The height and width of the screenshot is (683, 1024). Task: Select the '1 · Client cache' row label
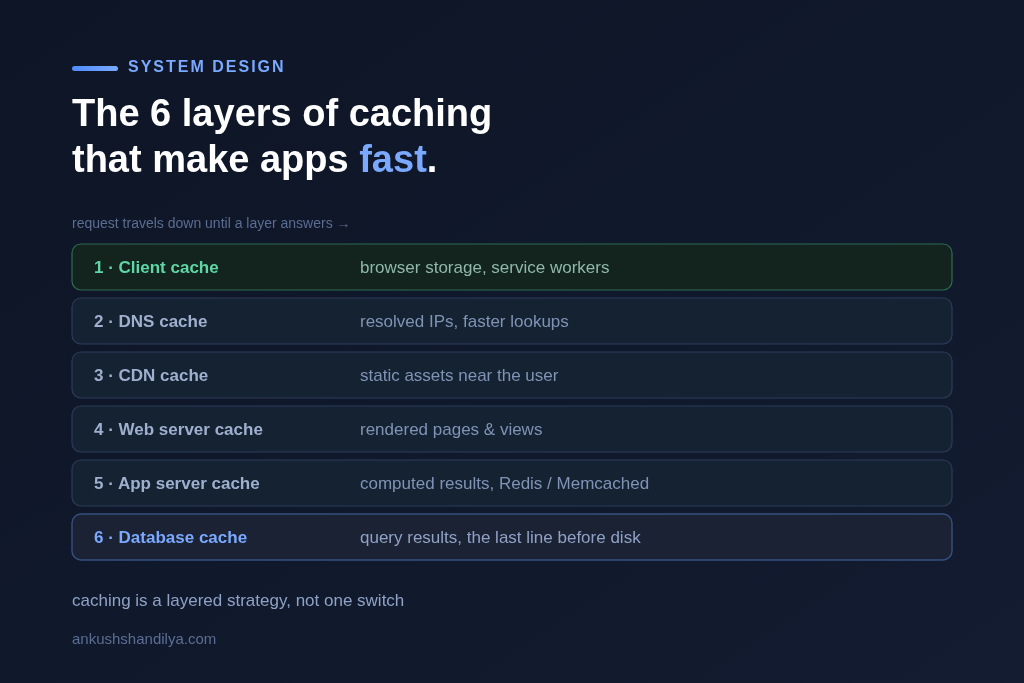click(156, 267)
